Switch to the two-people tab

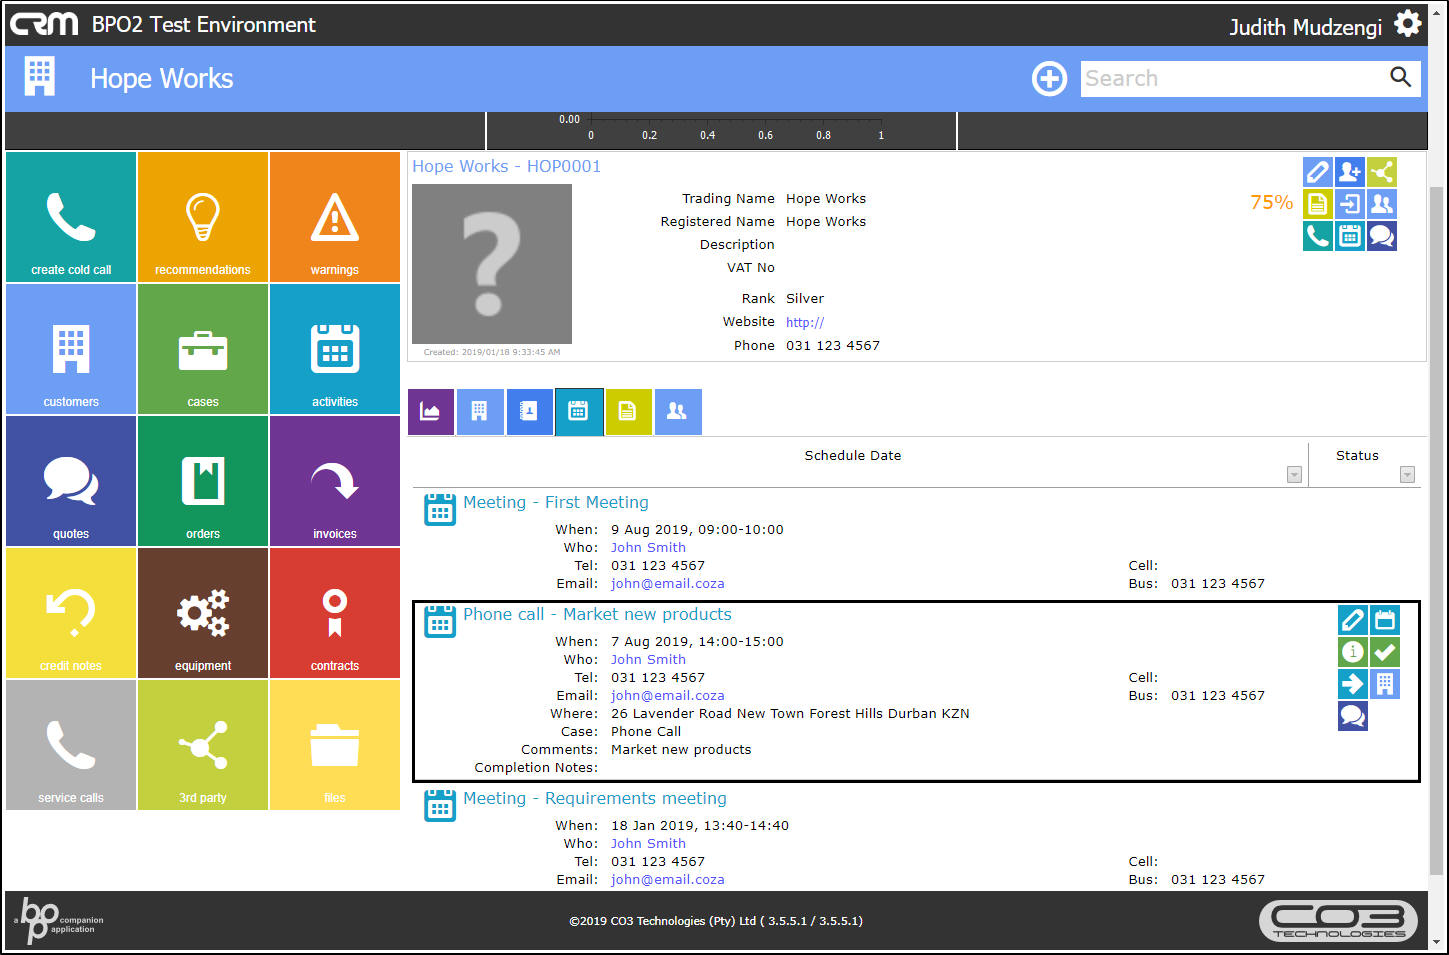coord(678,412)
